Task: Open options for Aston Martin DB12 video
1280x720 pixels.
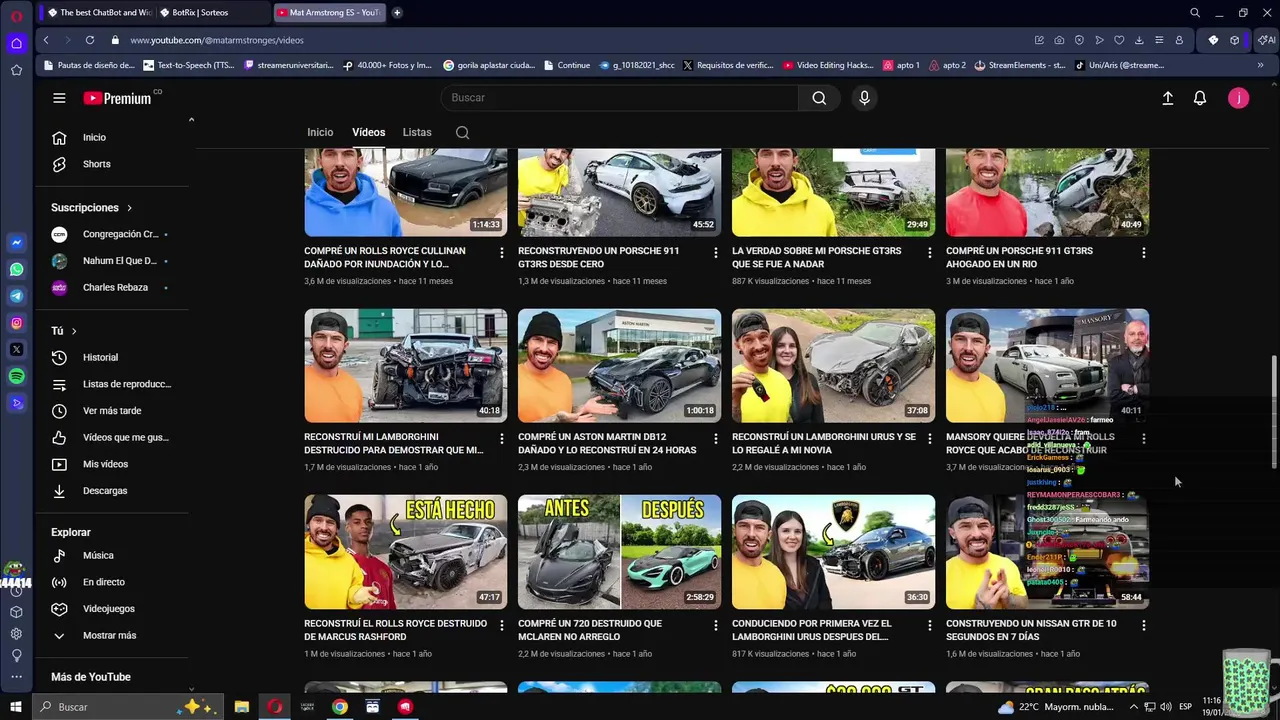Action: click(715, 439)
